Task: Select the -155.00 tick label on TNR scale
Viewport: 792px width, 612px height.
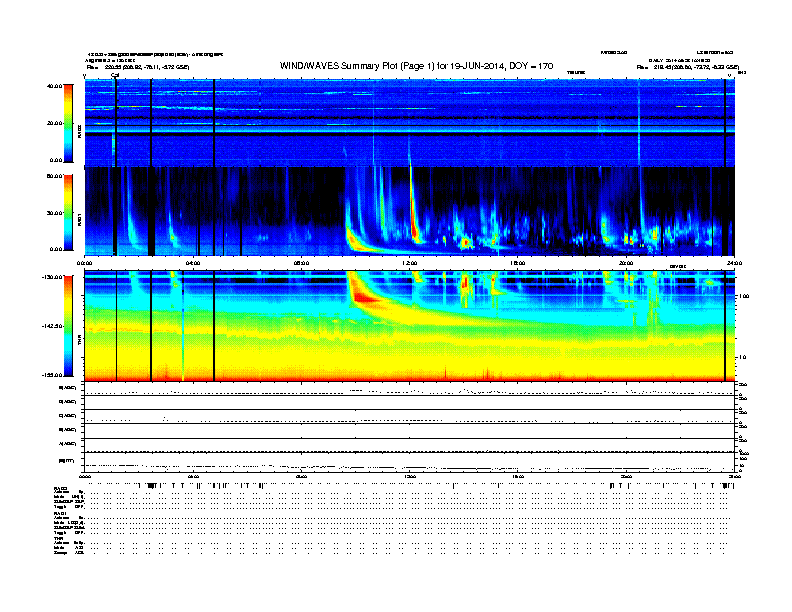Action: [x=52, y=375]
